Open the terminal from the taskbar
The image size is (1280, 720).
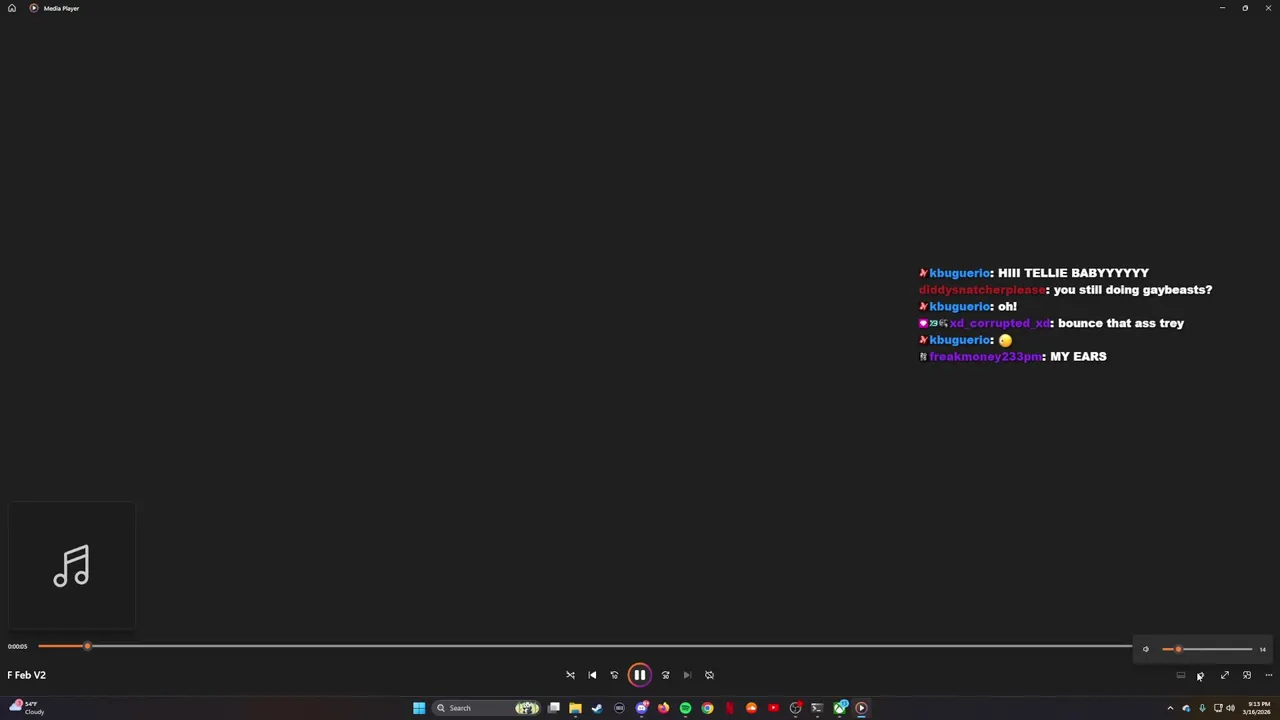click(x=817, y=708)
